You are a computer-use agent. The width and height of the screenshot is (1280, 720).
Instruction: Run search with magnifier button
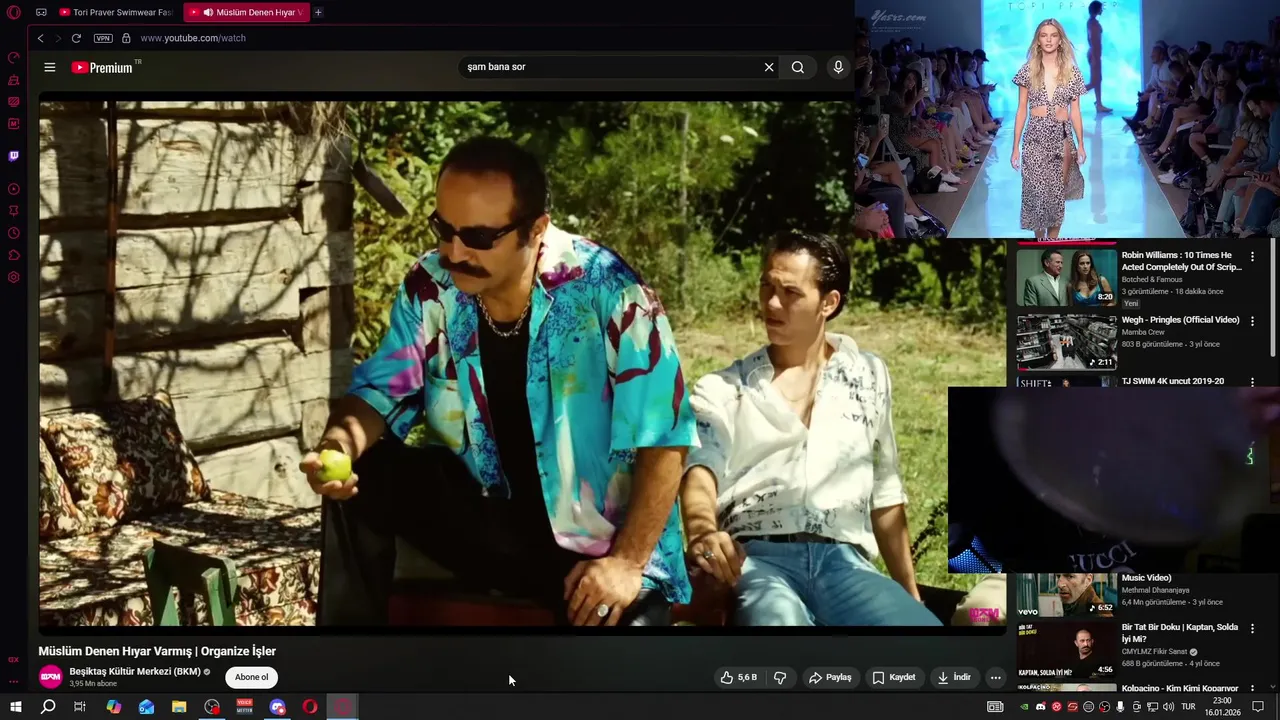click(797, 67)
